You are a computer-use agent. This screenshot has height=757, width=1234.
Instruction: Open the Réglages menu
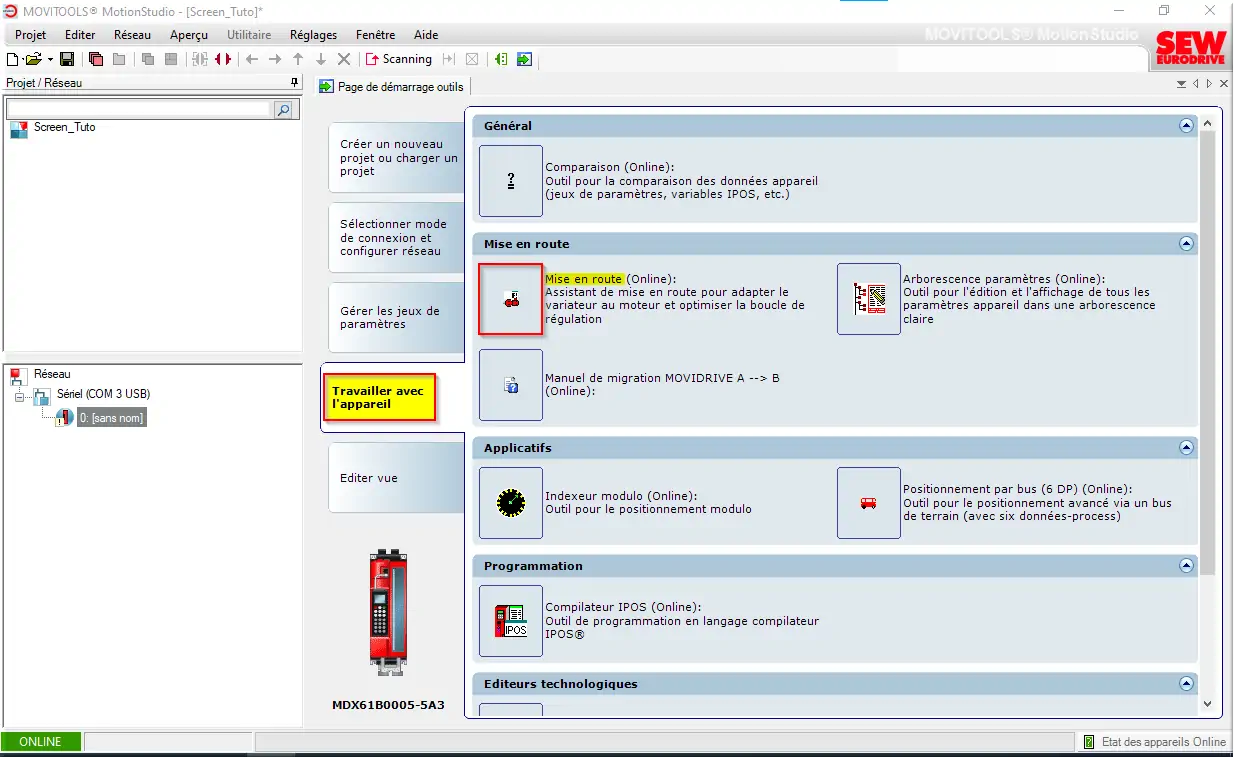click(x=314, y=35)
